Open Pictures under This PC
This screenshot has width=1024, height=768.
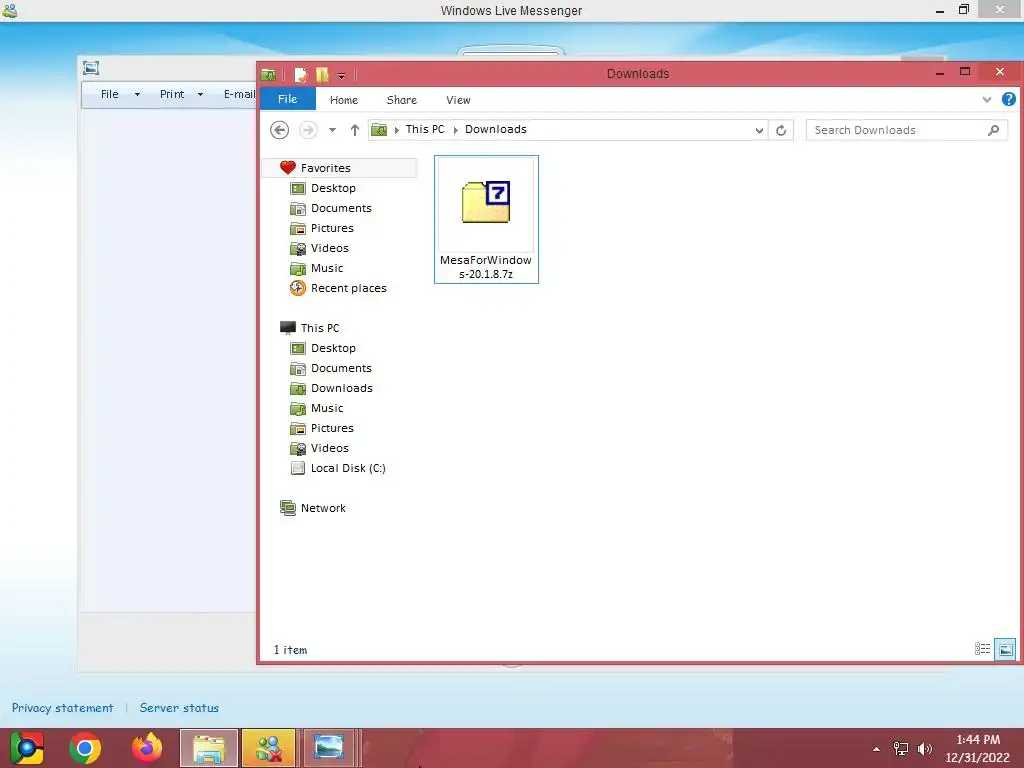tap(332, 428)
